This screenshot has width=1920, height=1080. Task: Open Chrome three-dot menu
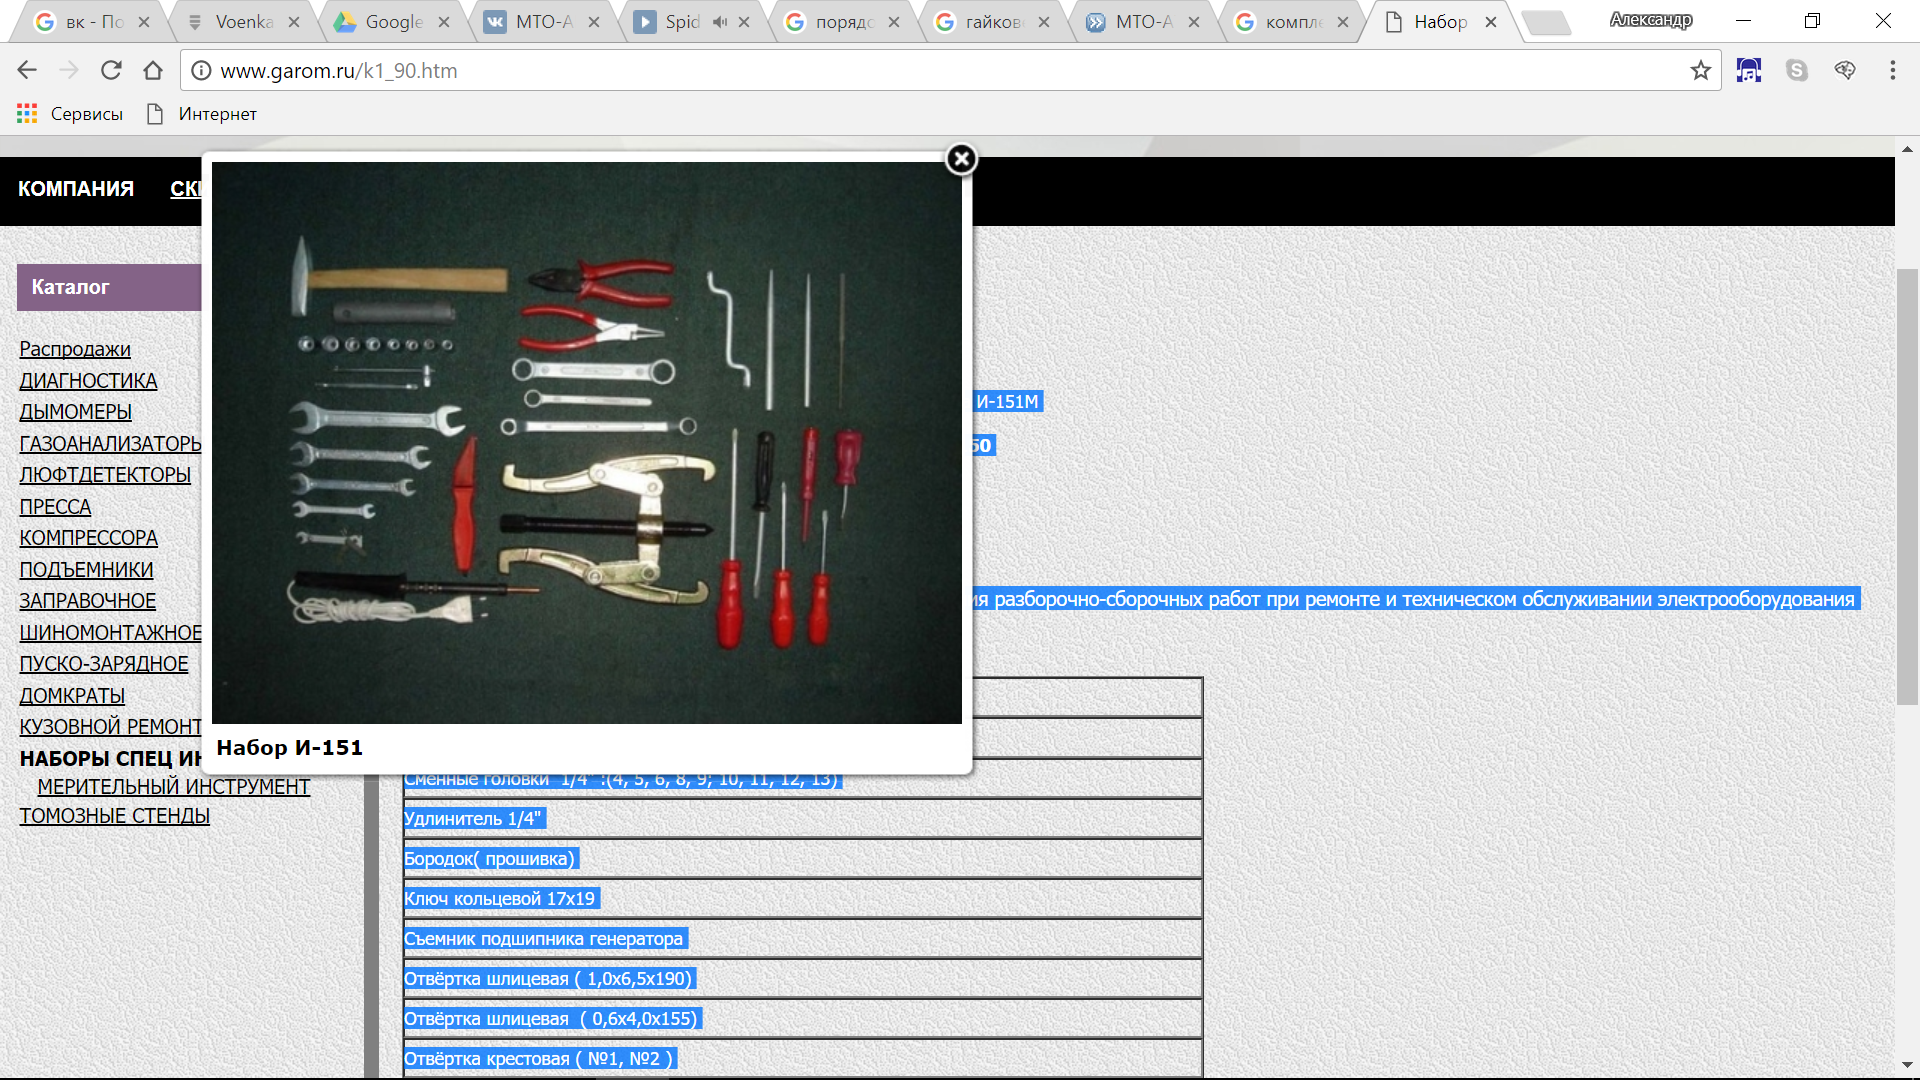point(1892,70)
